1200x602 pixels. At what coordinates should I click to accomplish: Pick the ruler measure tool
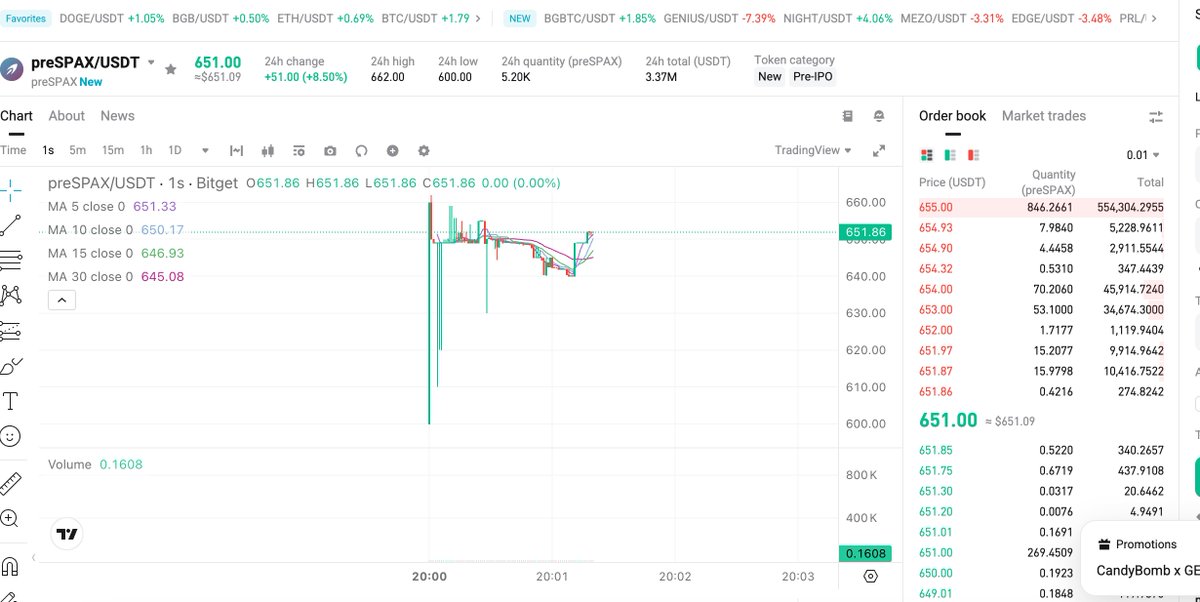10,484
